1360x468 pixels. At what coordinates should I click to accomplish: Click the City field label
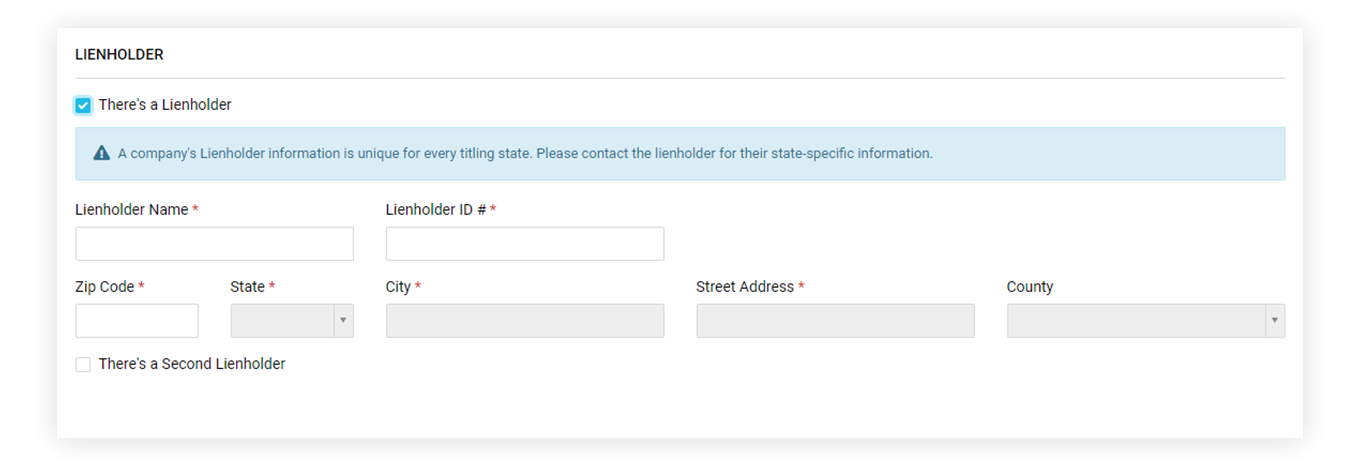[x=398, y=287]
